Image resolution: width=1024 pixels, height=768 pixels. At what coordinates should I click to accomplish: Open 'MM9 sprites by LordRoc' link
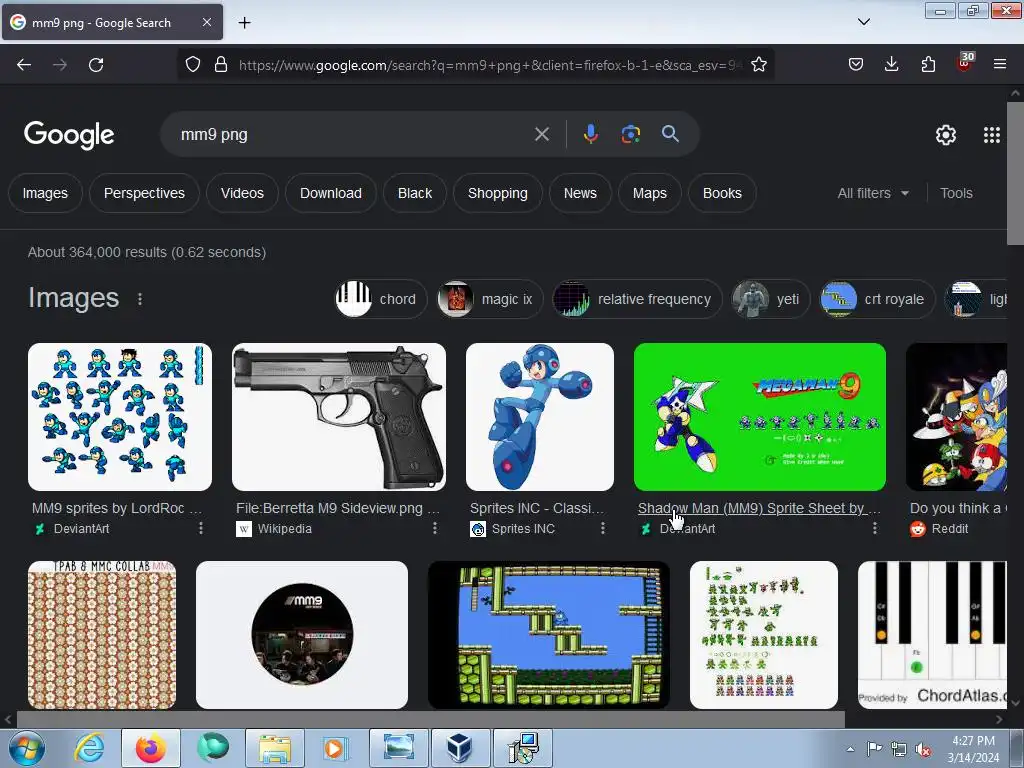point(117,508)
